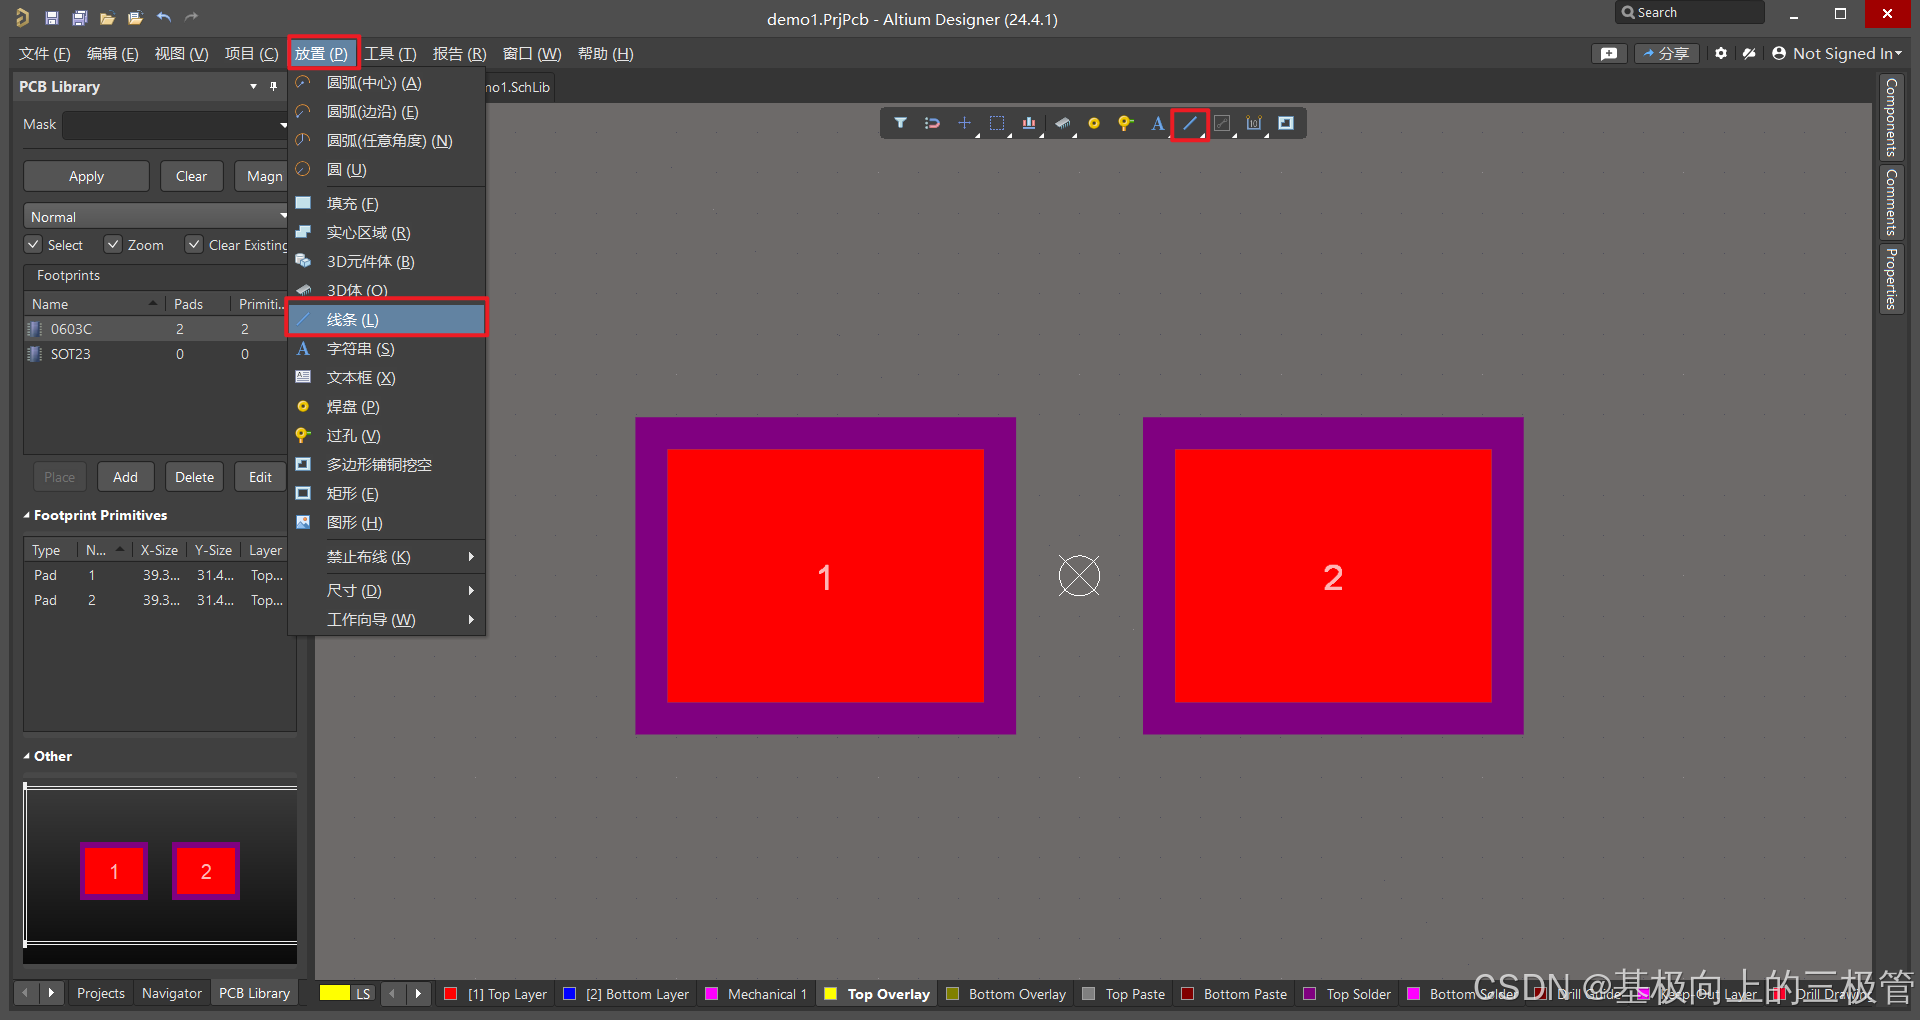Open the settings gear icon
Viewport: 1920px width, 1020px height.
click(1720, 53)
